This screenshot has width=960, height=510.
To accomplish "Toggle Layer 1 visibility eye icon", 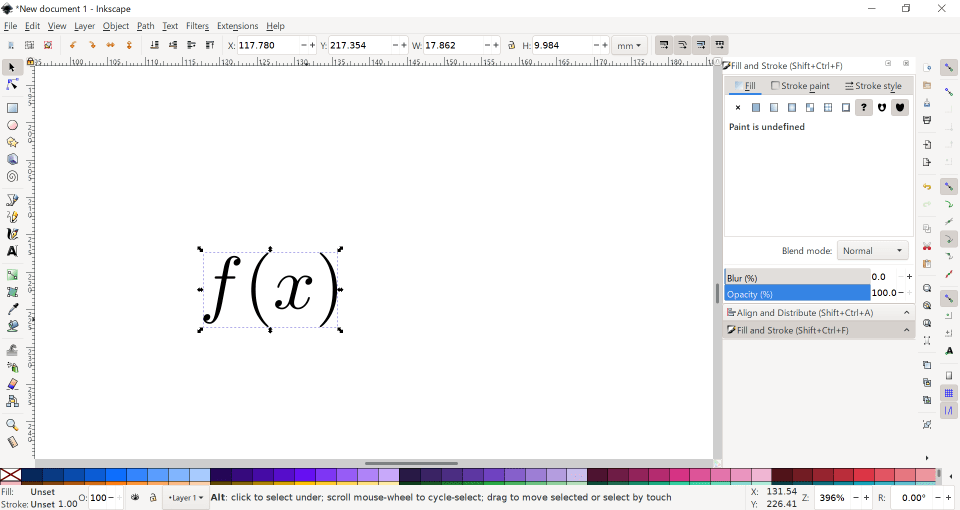I will coord(135,497).
